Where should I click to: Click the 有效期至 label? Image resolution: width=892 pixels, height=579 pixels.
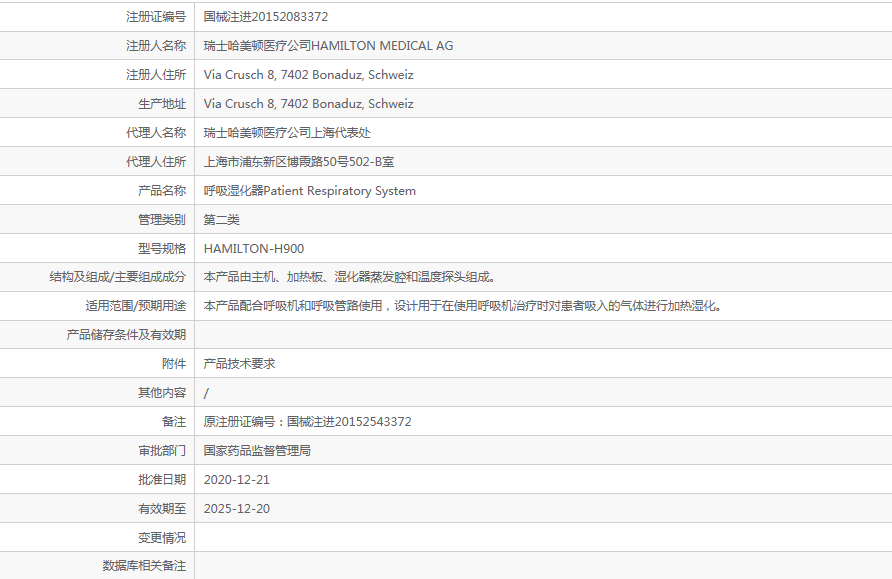(x=162, y=509)
